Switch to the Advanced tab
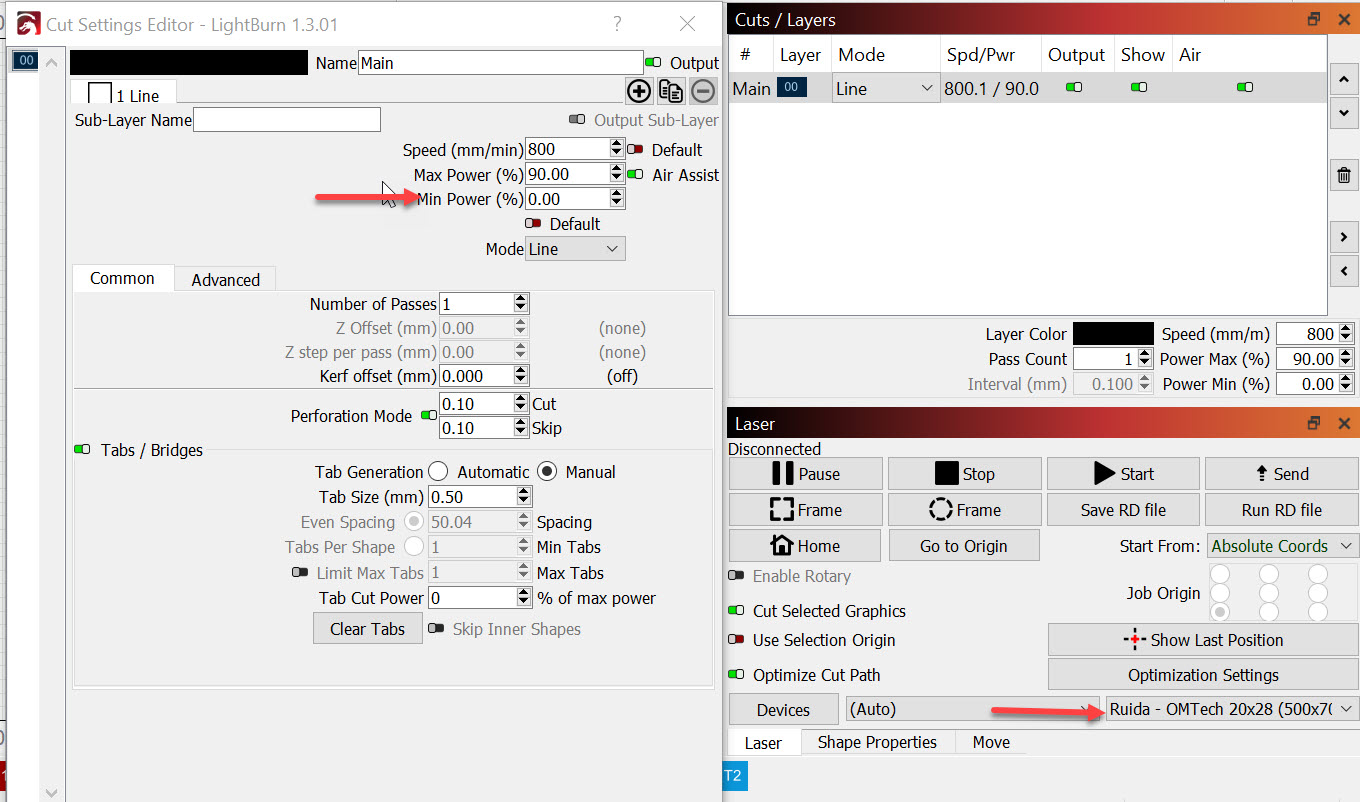 pyautogui.click(x=225, y=280)
